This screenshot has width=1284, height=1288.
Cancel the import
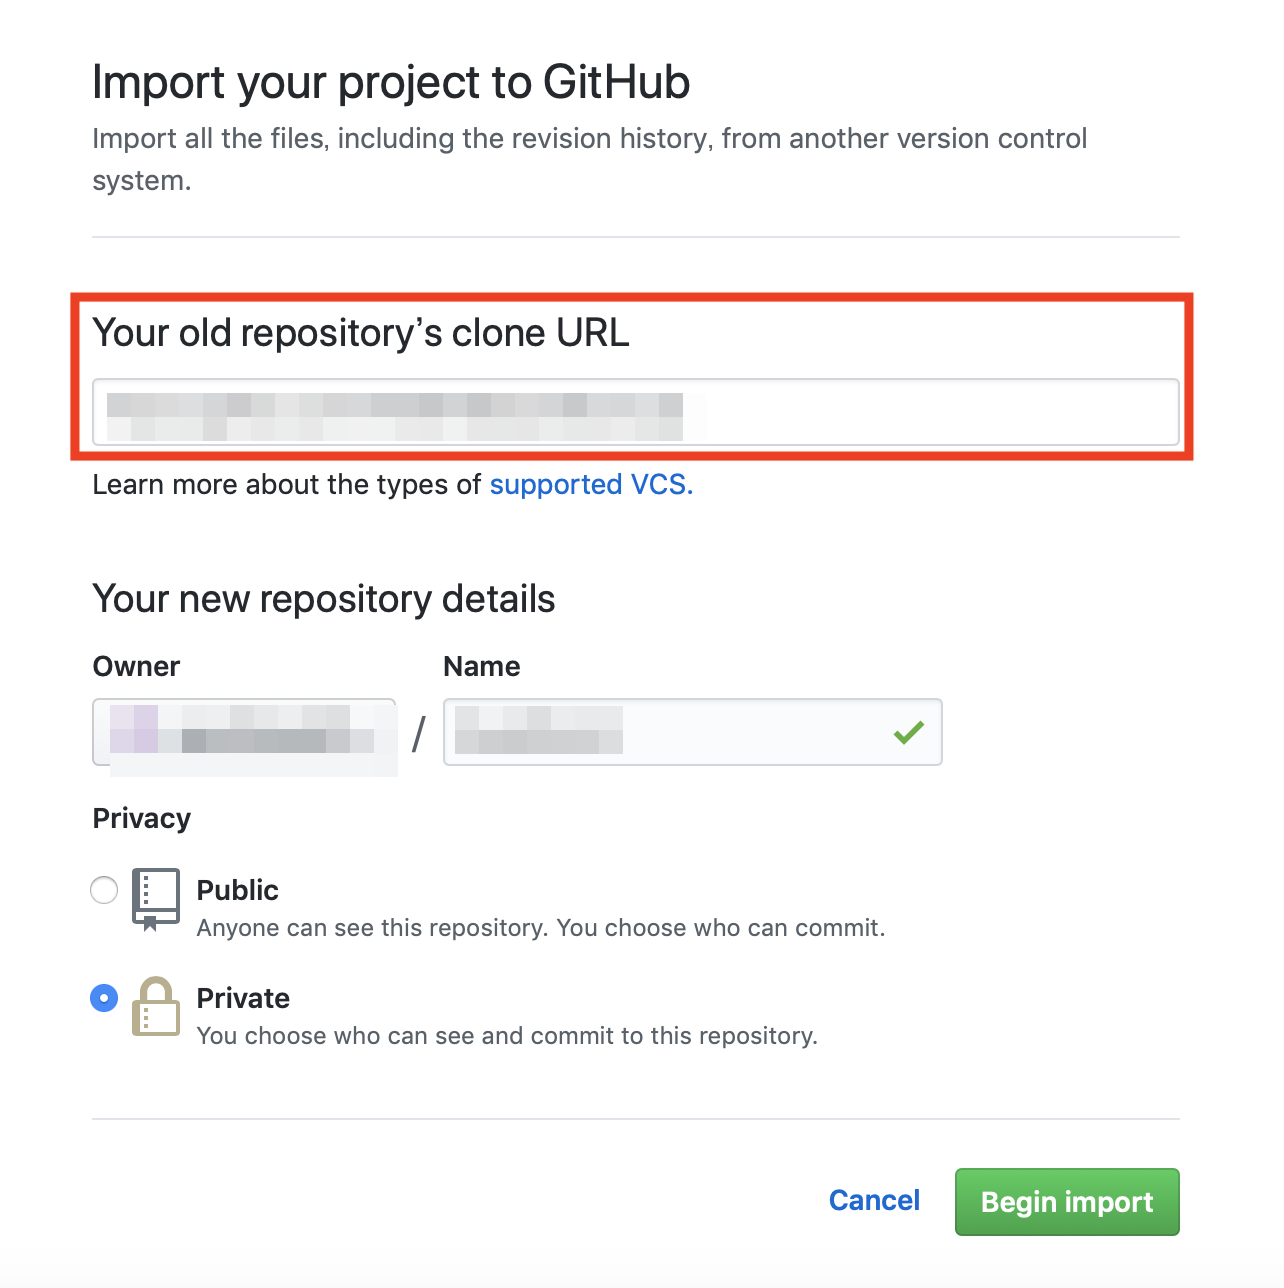click(x=874, y=1201)
